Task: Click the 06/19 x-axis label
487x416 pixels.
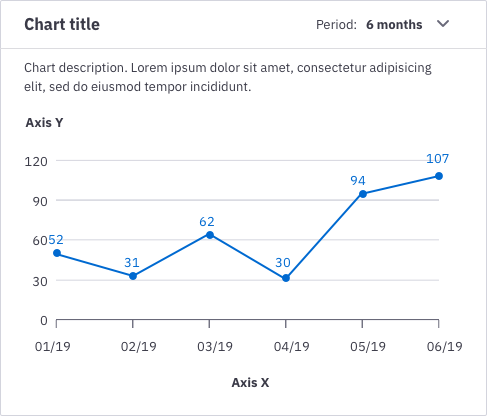Action: coord(445,347)
